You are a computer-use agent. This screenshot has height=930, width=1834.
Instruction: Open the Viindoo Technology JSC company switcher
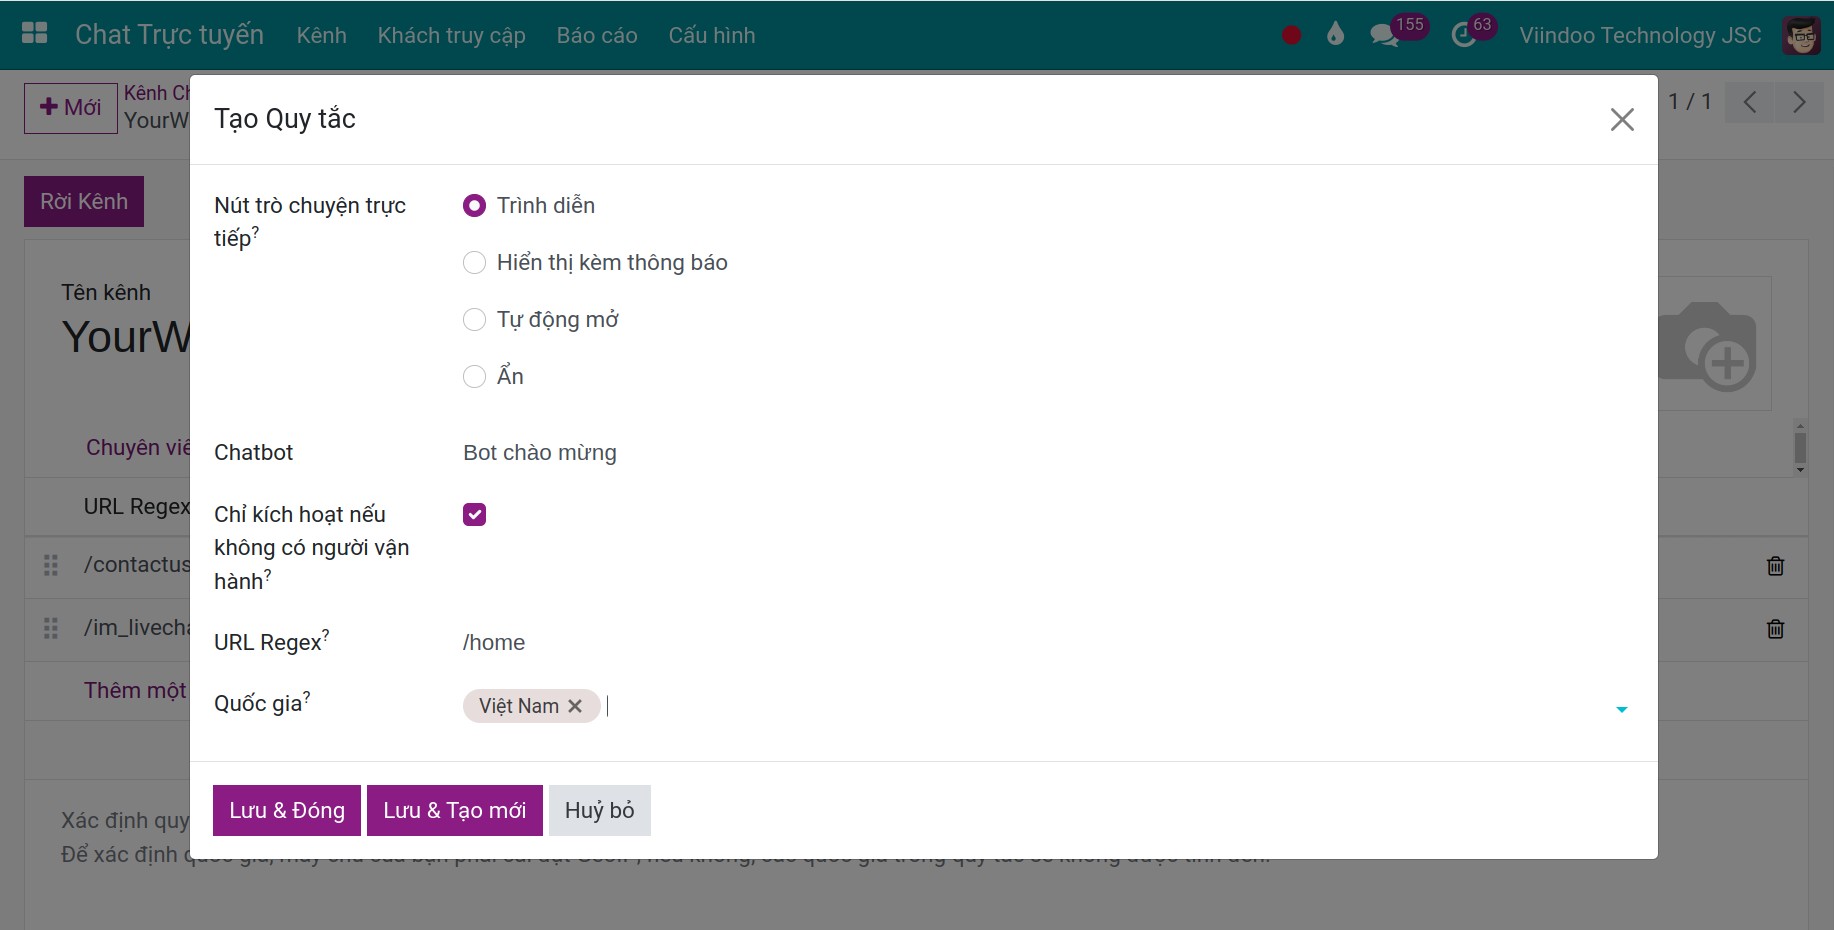(x=1639, y=35)
